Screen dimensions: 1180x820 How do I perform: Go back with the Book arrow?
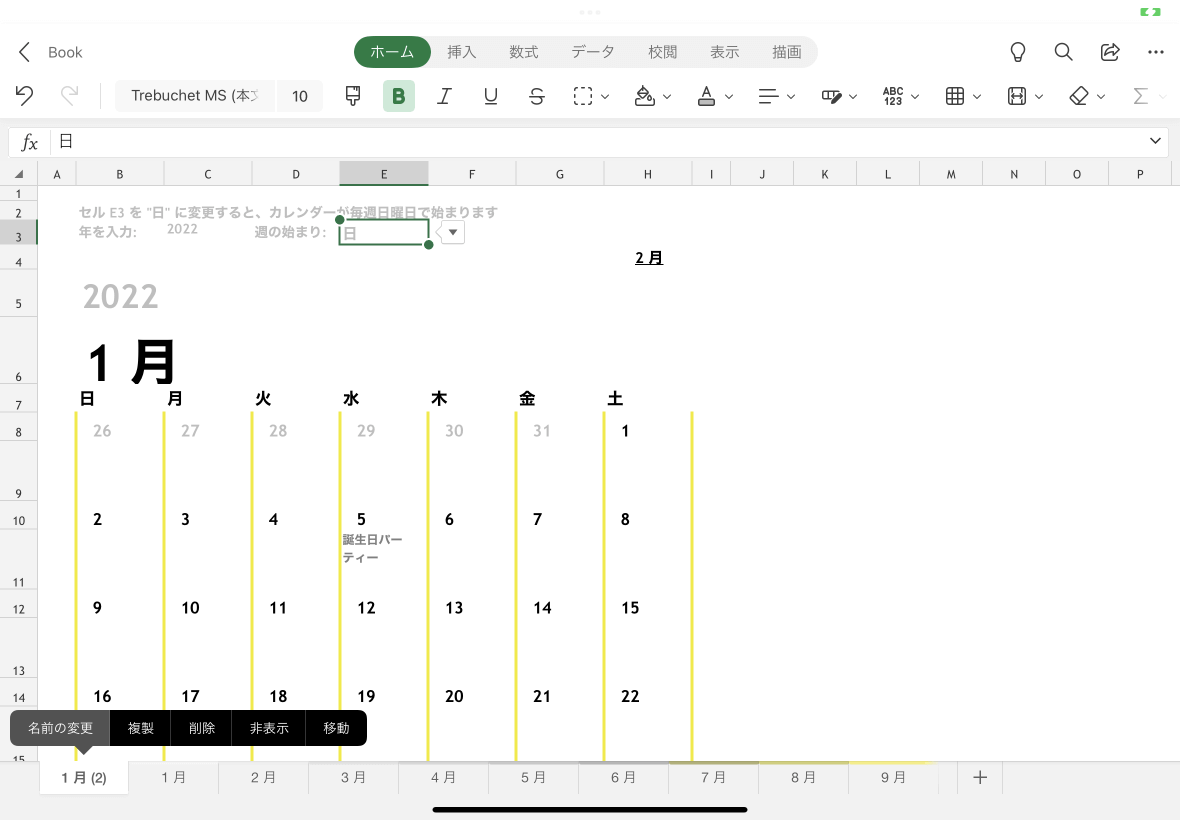(x=24, y=52)
